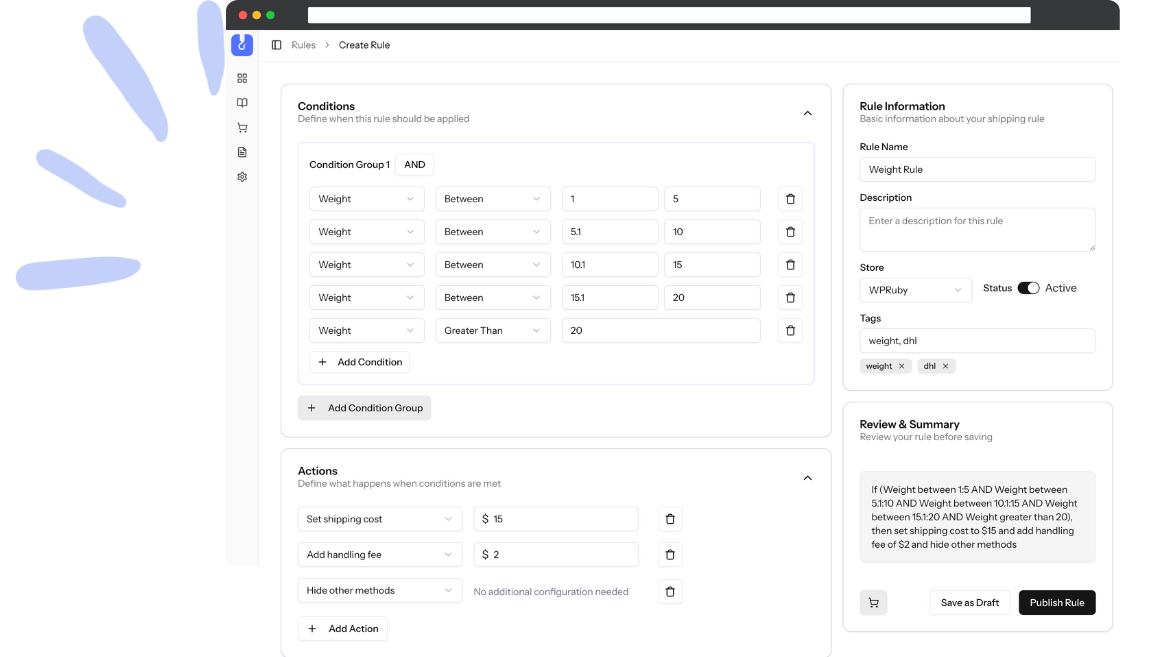Image resolution: width=1171 pixels, height=657 pixels.
Task: Delete the Weight Greater Than 20 condition
Action: click(790, 330)
